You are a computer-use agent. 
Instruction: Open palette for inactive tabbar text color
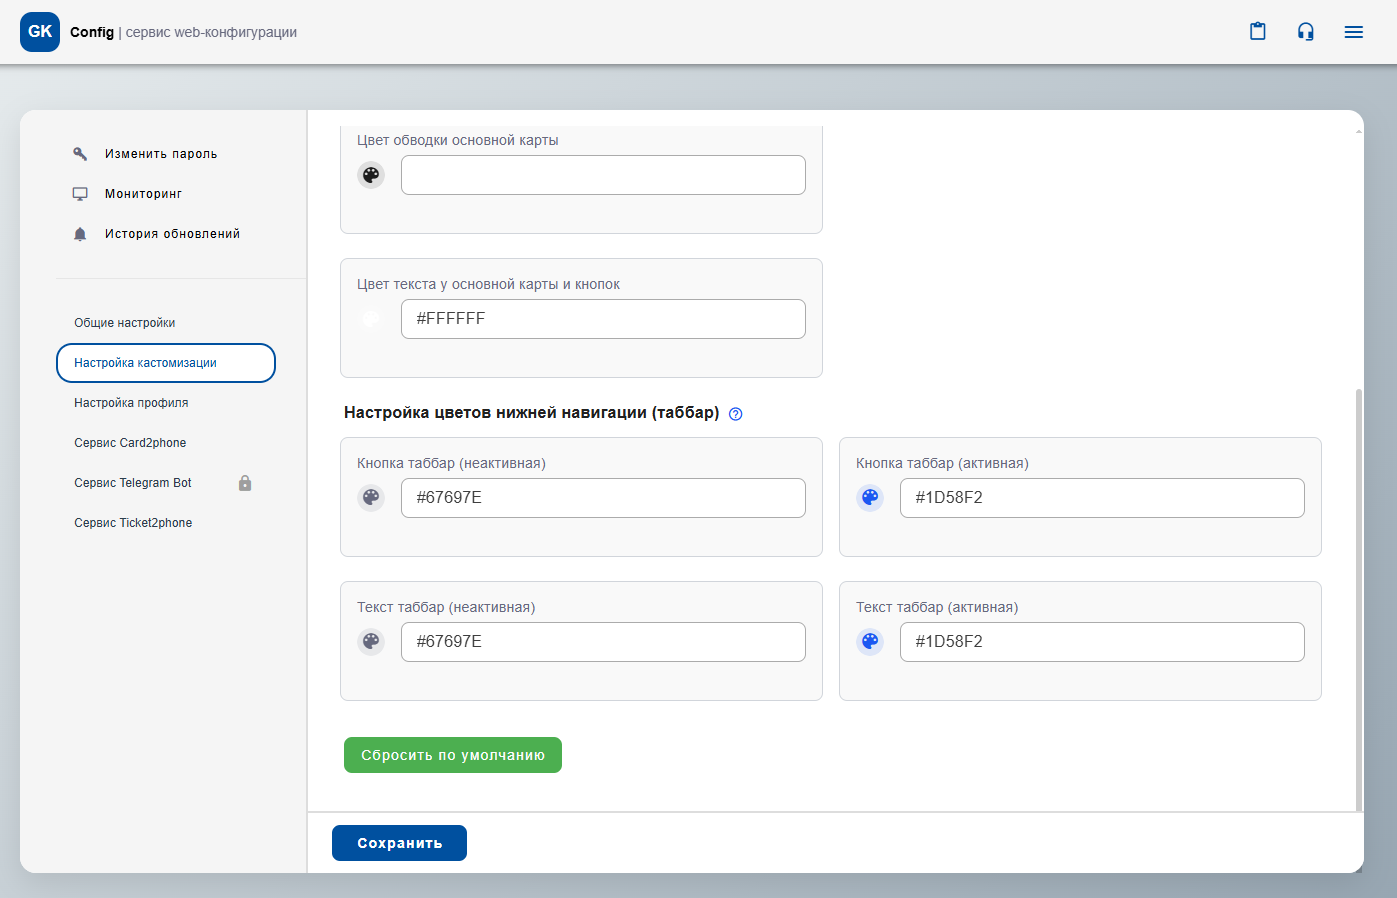click(371, 642)
